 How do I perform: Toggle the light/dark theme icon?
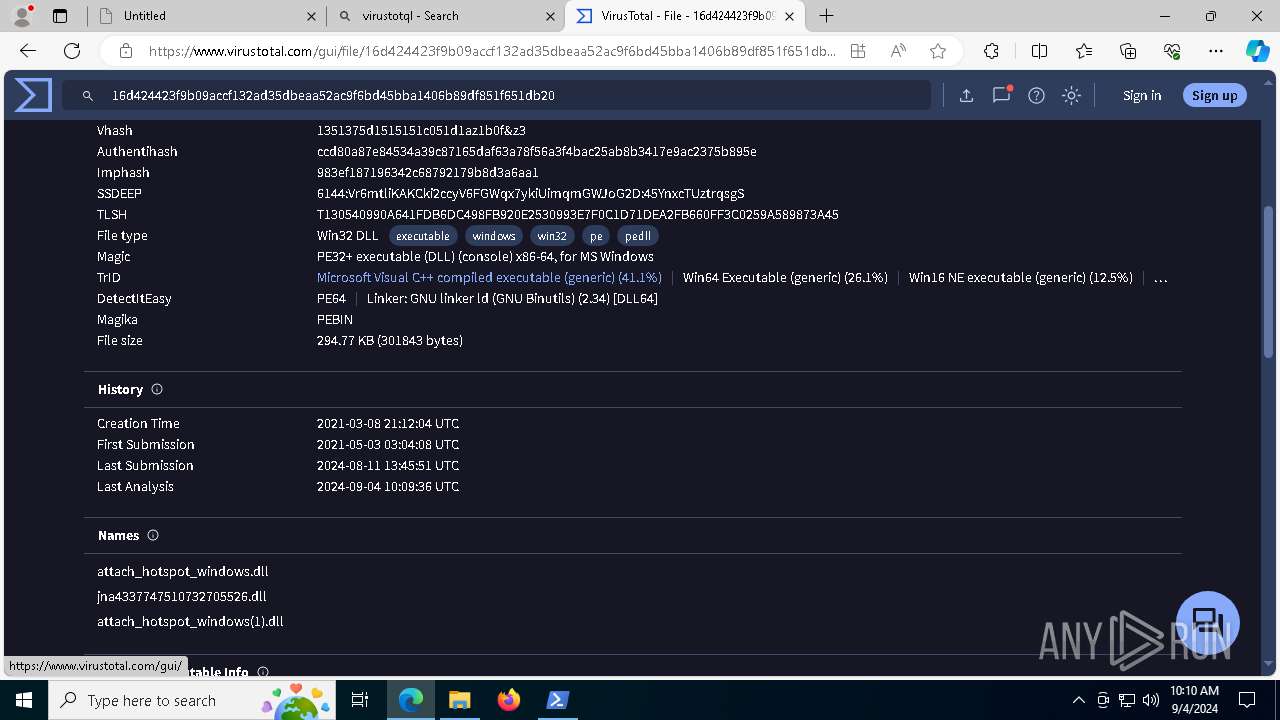(x=1071, y=95)
